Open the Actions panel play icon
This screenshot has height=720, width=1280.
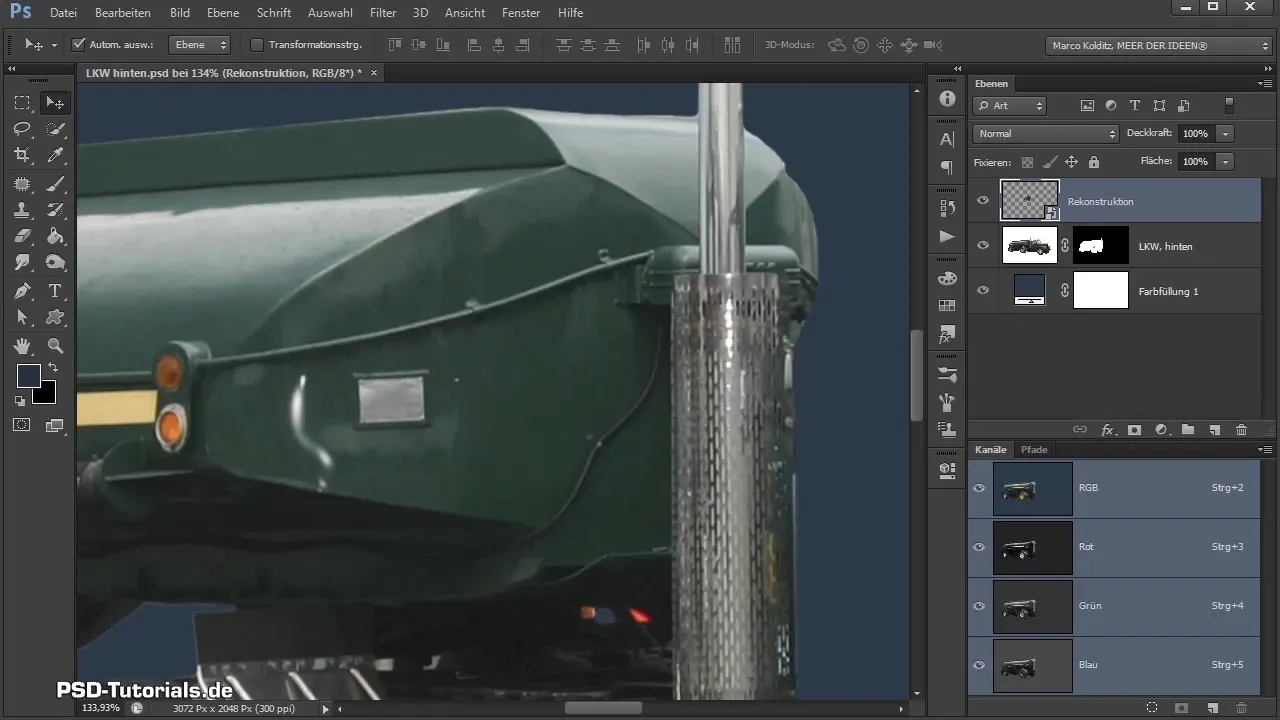point(947,236)
